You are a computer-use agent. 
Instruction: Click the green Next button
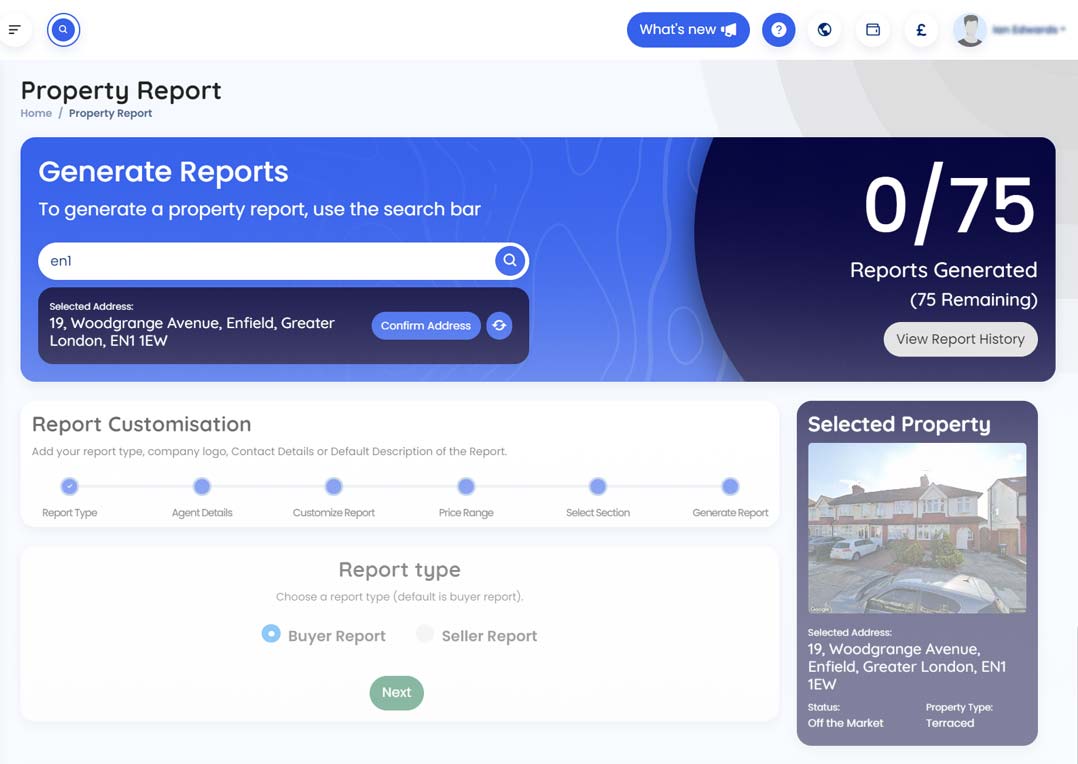(397, 692)
